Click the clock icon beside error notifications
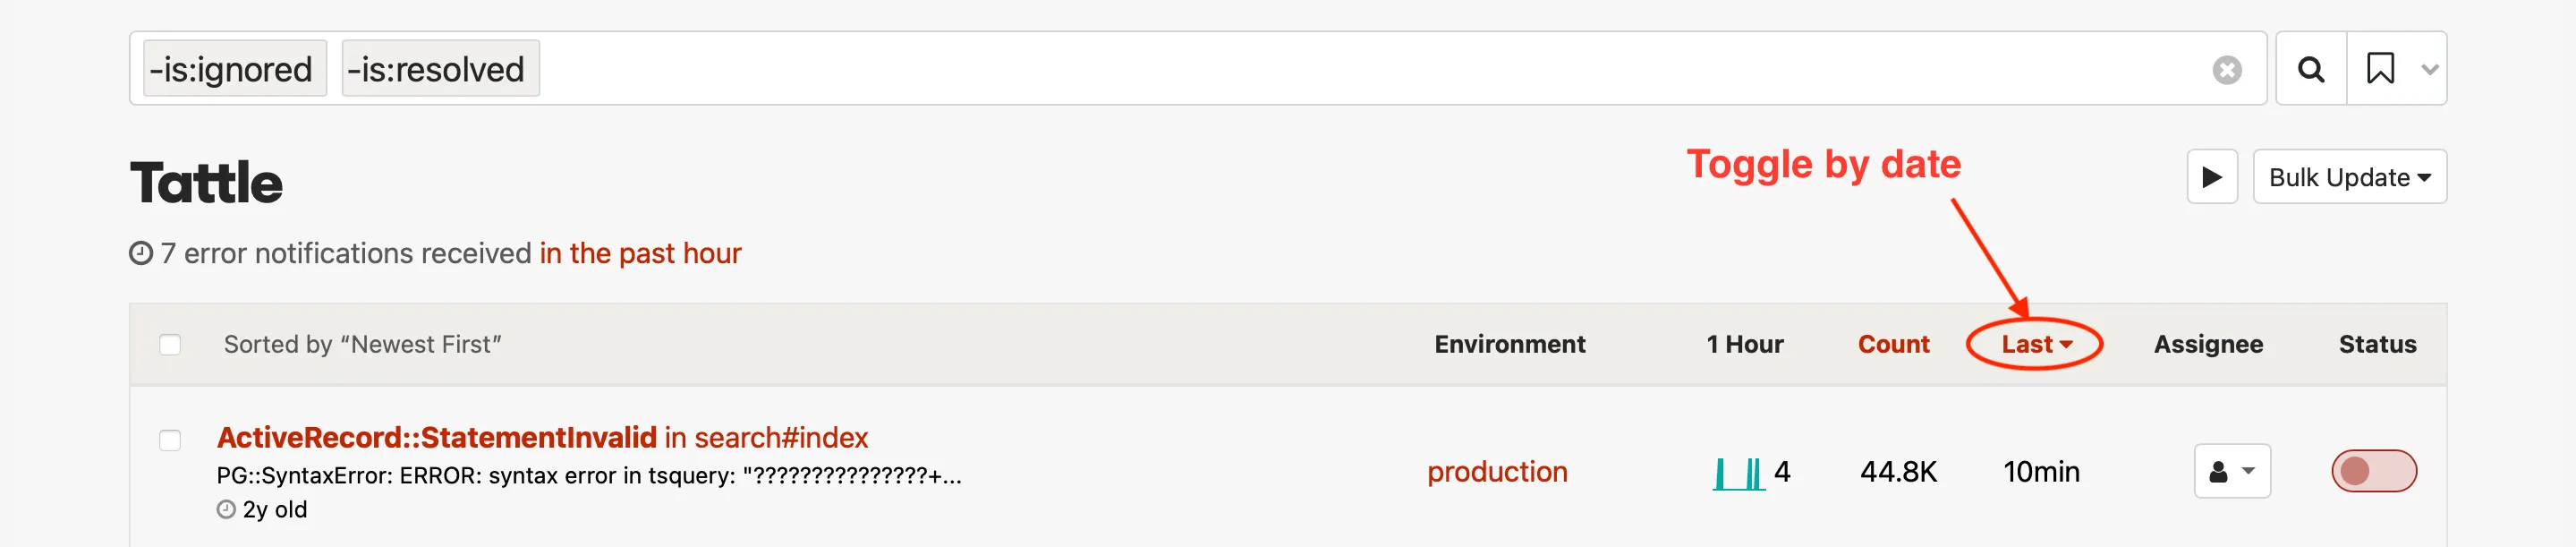The image size is (2576, 547). click(x=141, y=253)
